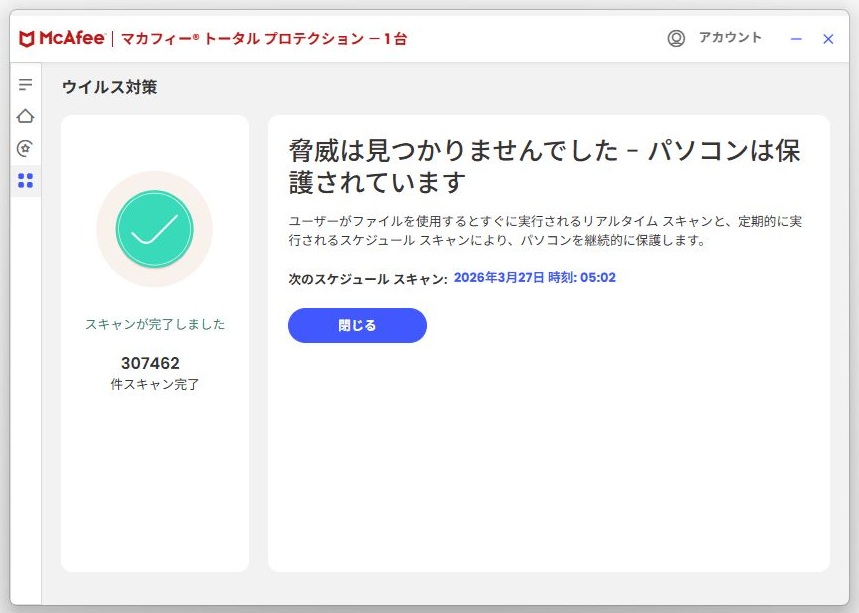The height and width of the screenshot is (613, 859).
Task: Select the four-dot apps grid icon
Action: click(x=25, y=180)
